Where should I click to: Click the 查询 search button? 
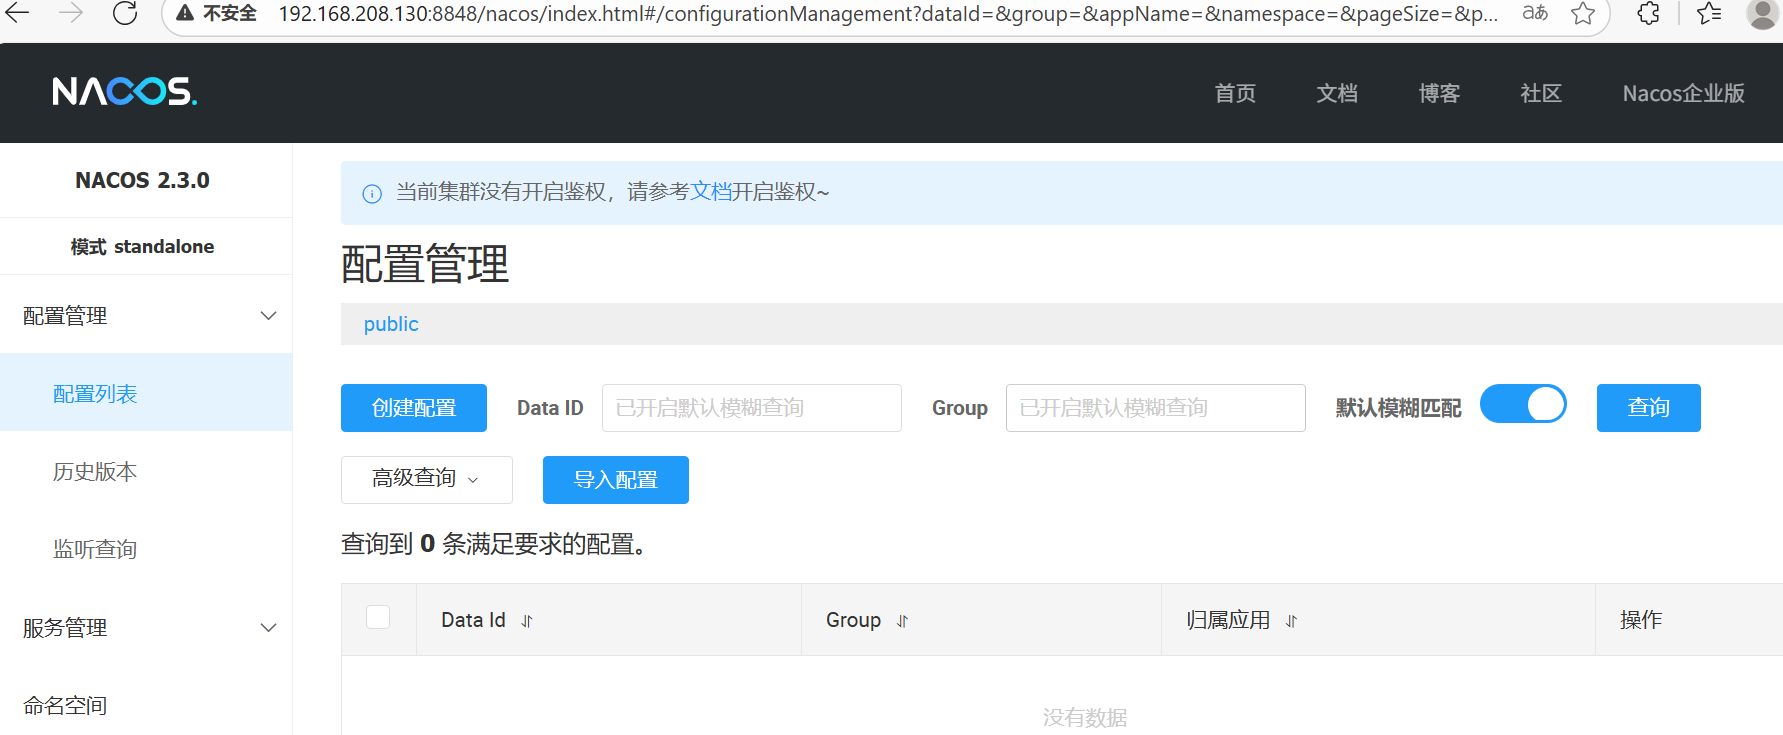(1649, 408)
